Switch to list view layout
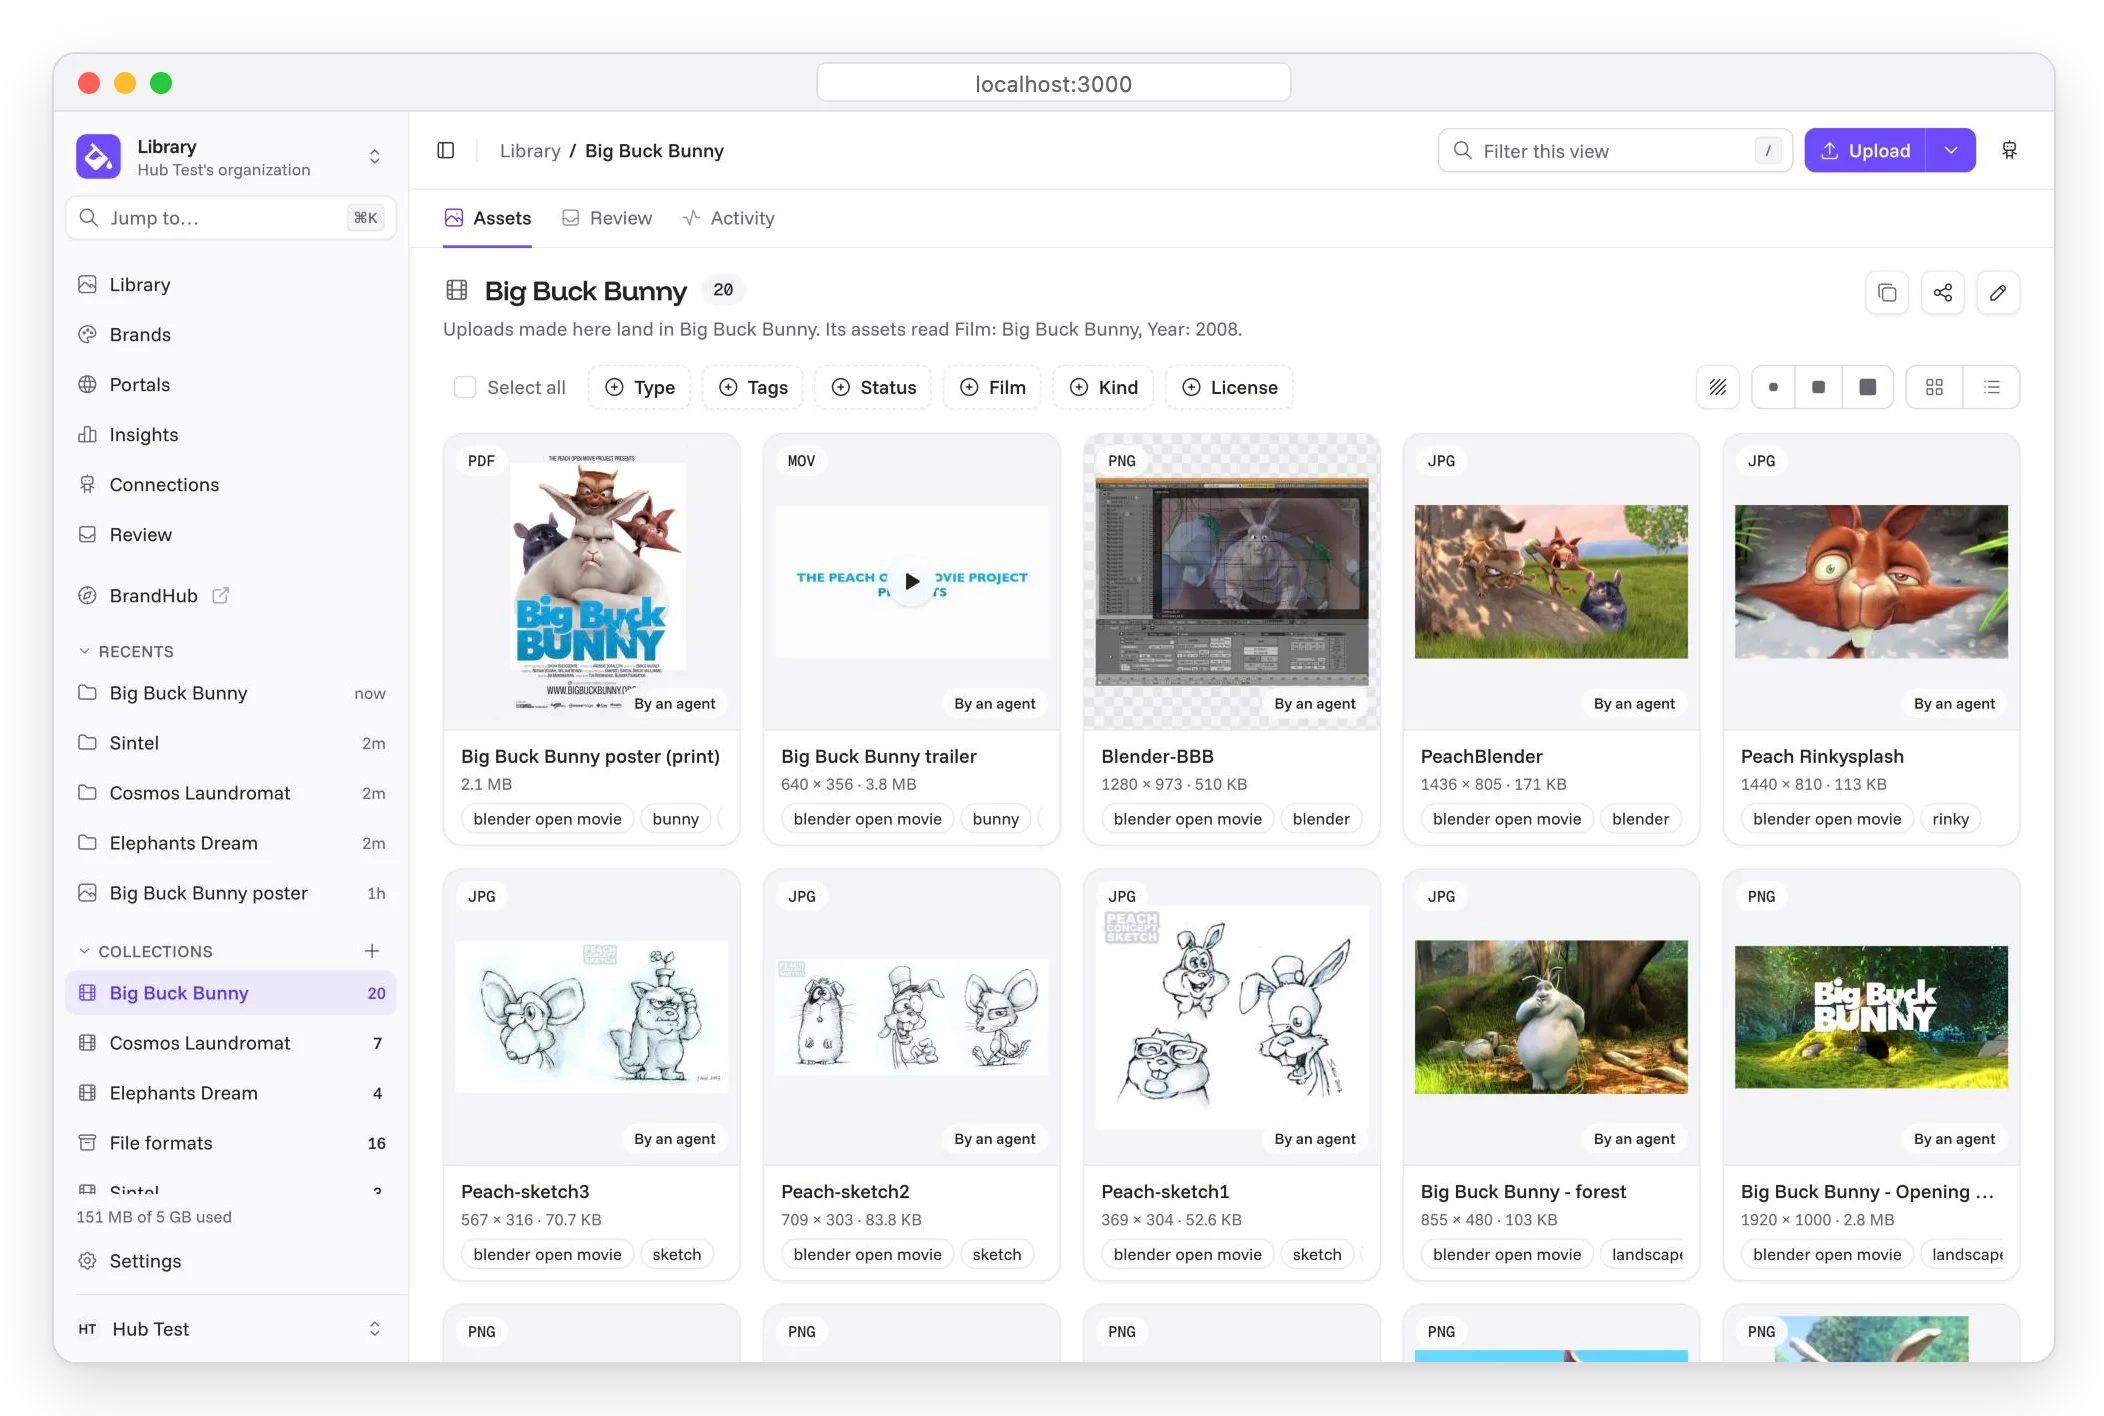This screenshot has height=1416, width=2104. pos(1992,387)
